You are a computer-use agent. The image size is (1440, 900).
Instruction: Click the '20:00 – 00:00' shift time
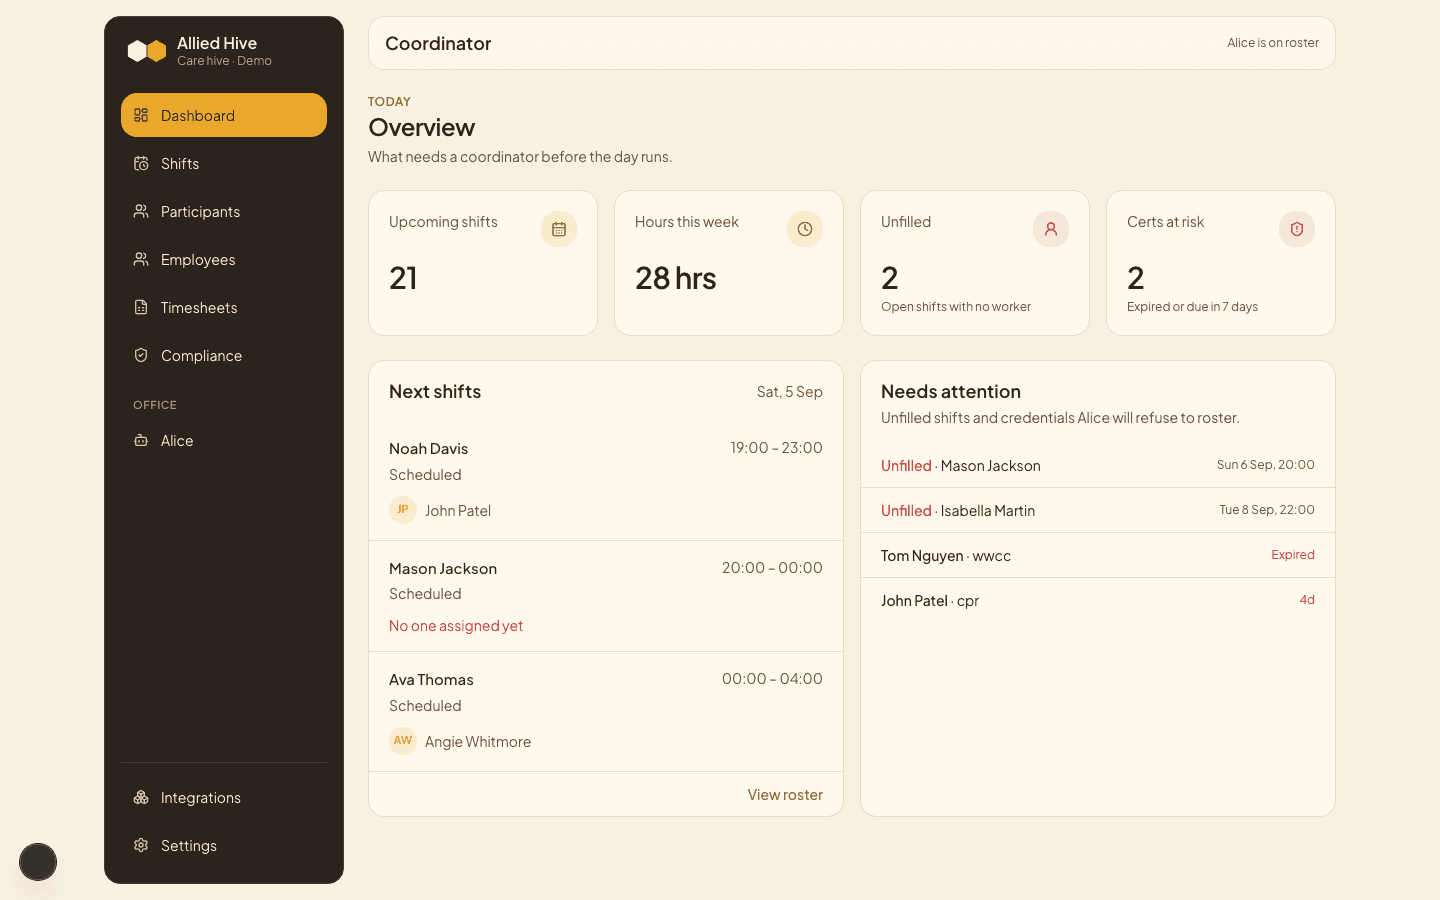[772, 568]
